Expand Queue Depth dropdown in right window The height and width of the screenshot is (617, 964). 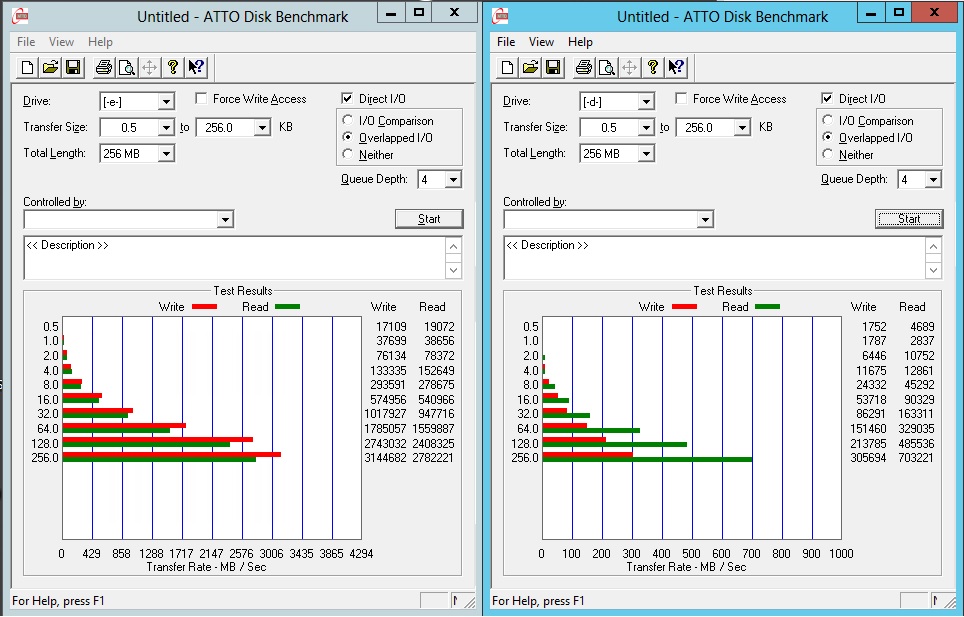click(x=919, y=179)
